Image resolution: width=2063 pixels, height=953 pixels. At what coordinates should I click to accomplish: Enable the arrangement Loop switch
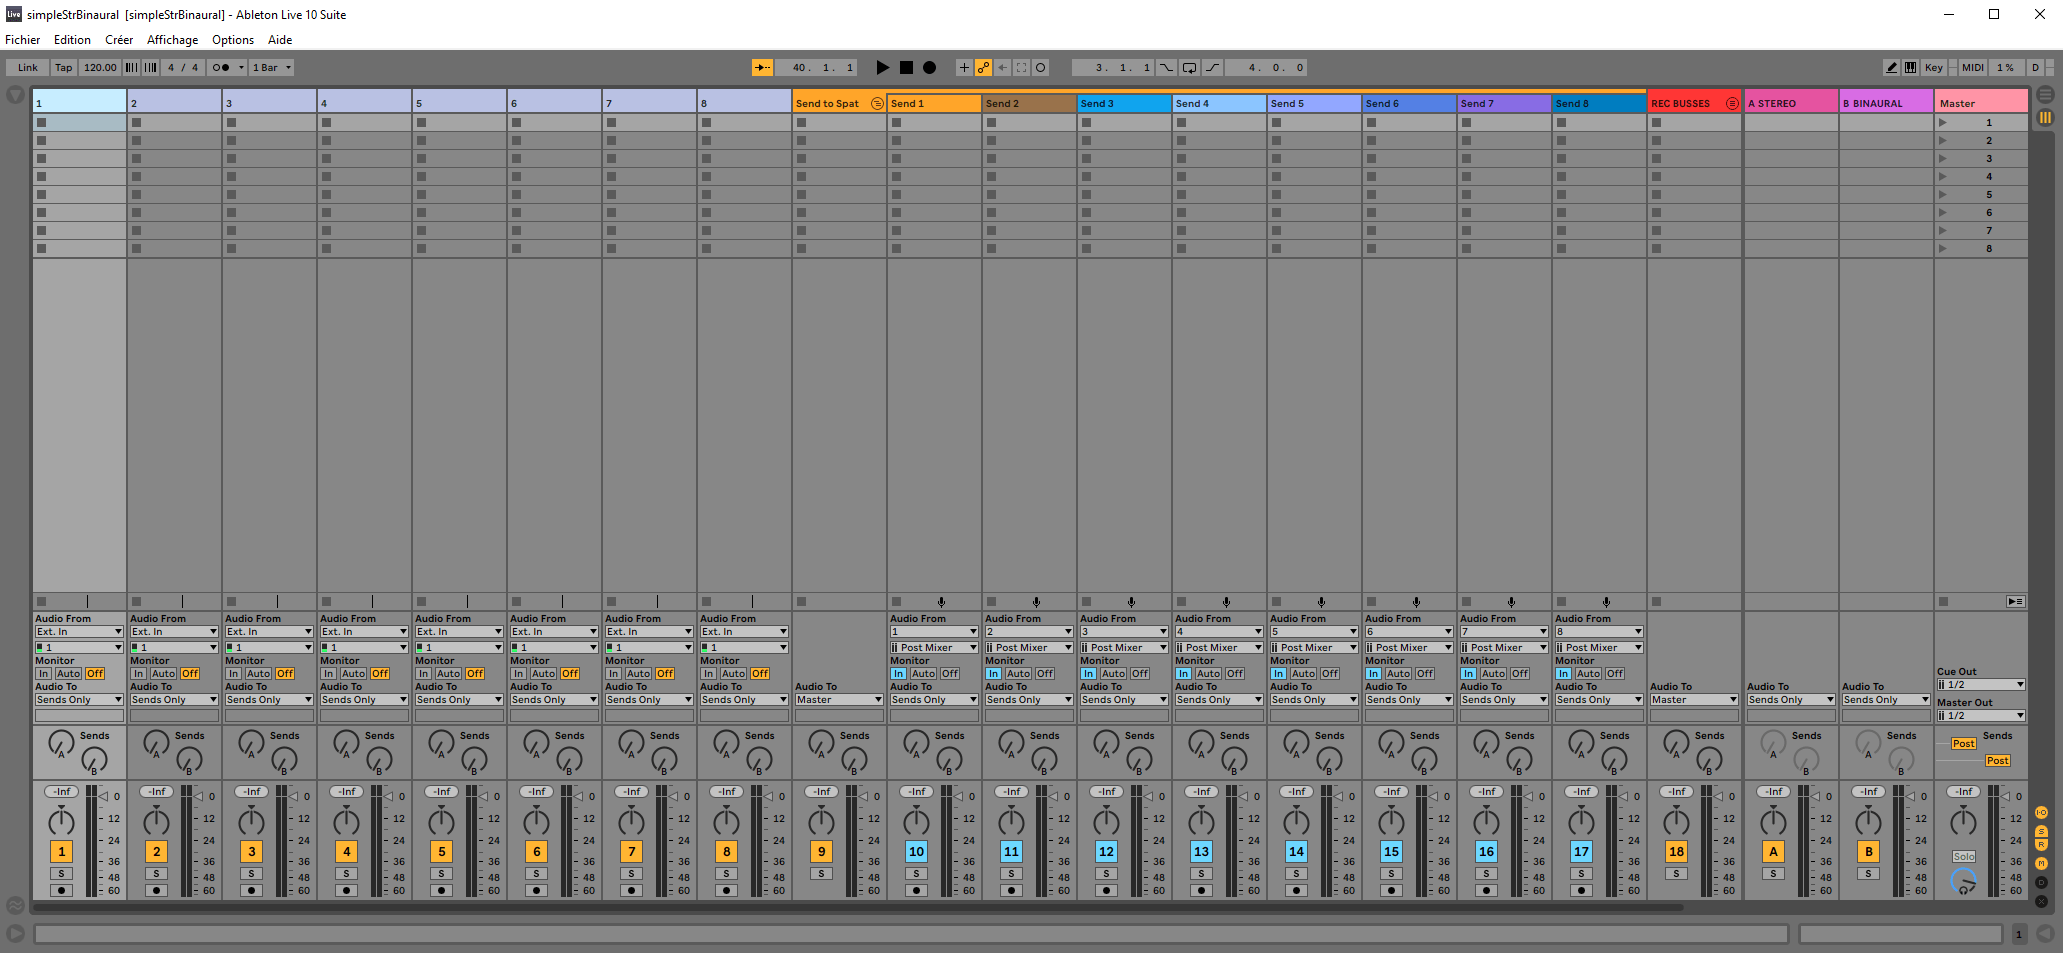pyautogui.click(x=1189, y=68)
